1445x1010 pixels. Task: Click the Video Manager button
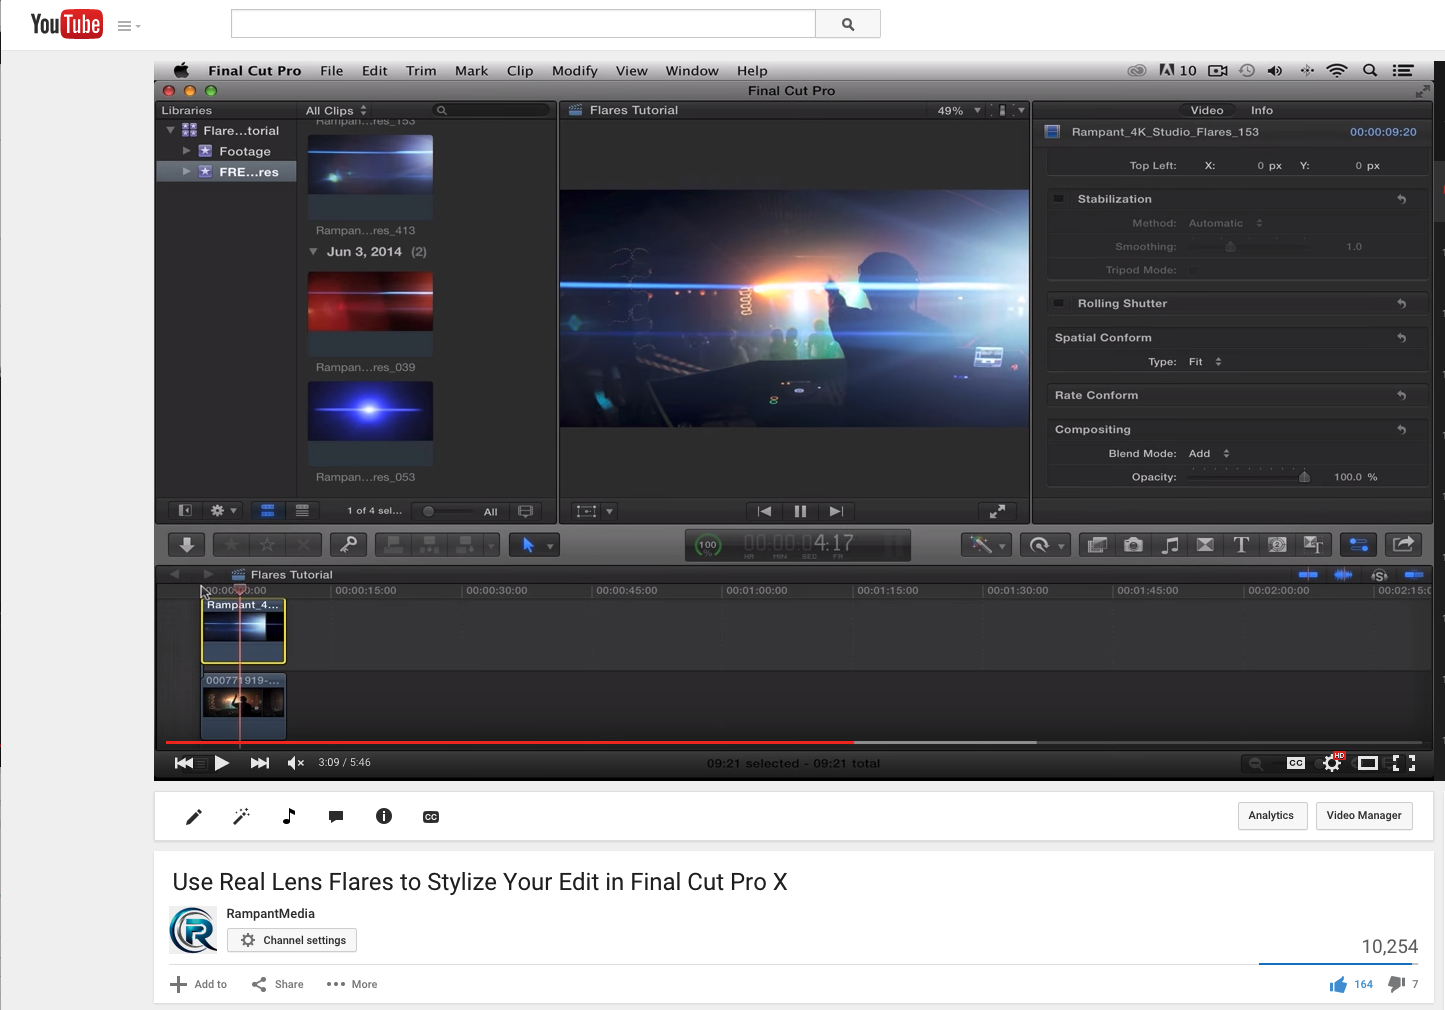[1364, 816]
